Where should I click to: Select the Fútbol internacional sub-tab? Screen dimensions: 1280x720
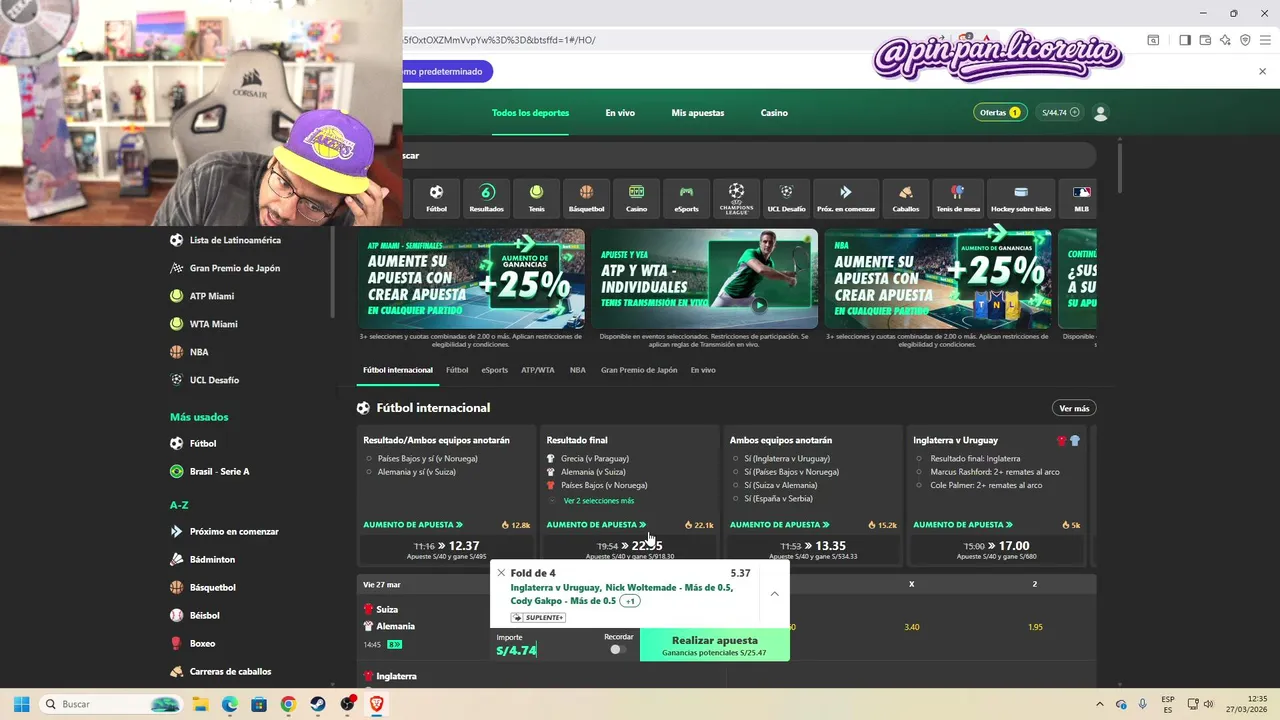pyautogui.click(x=398, y=370)
